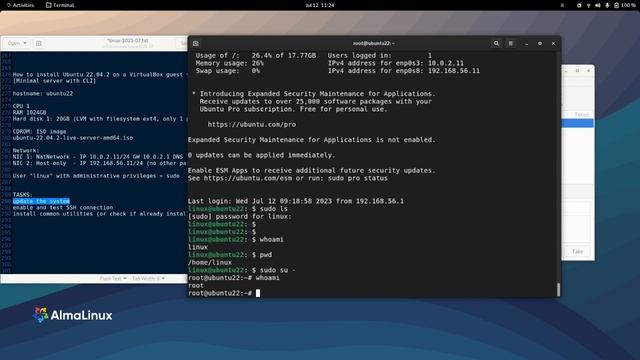Click the battery 100% indicator

tap(625, 5)
